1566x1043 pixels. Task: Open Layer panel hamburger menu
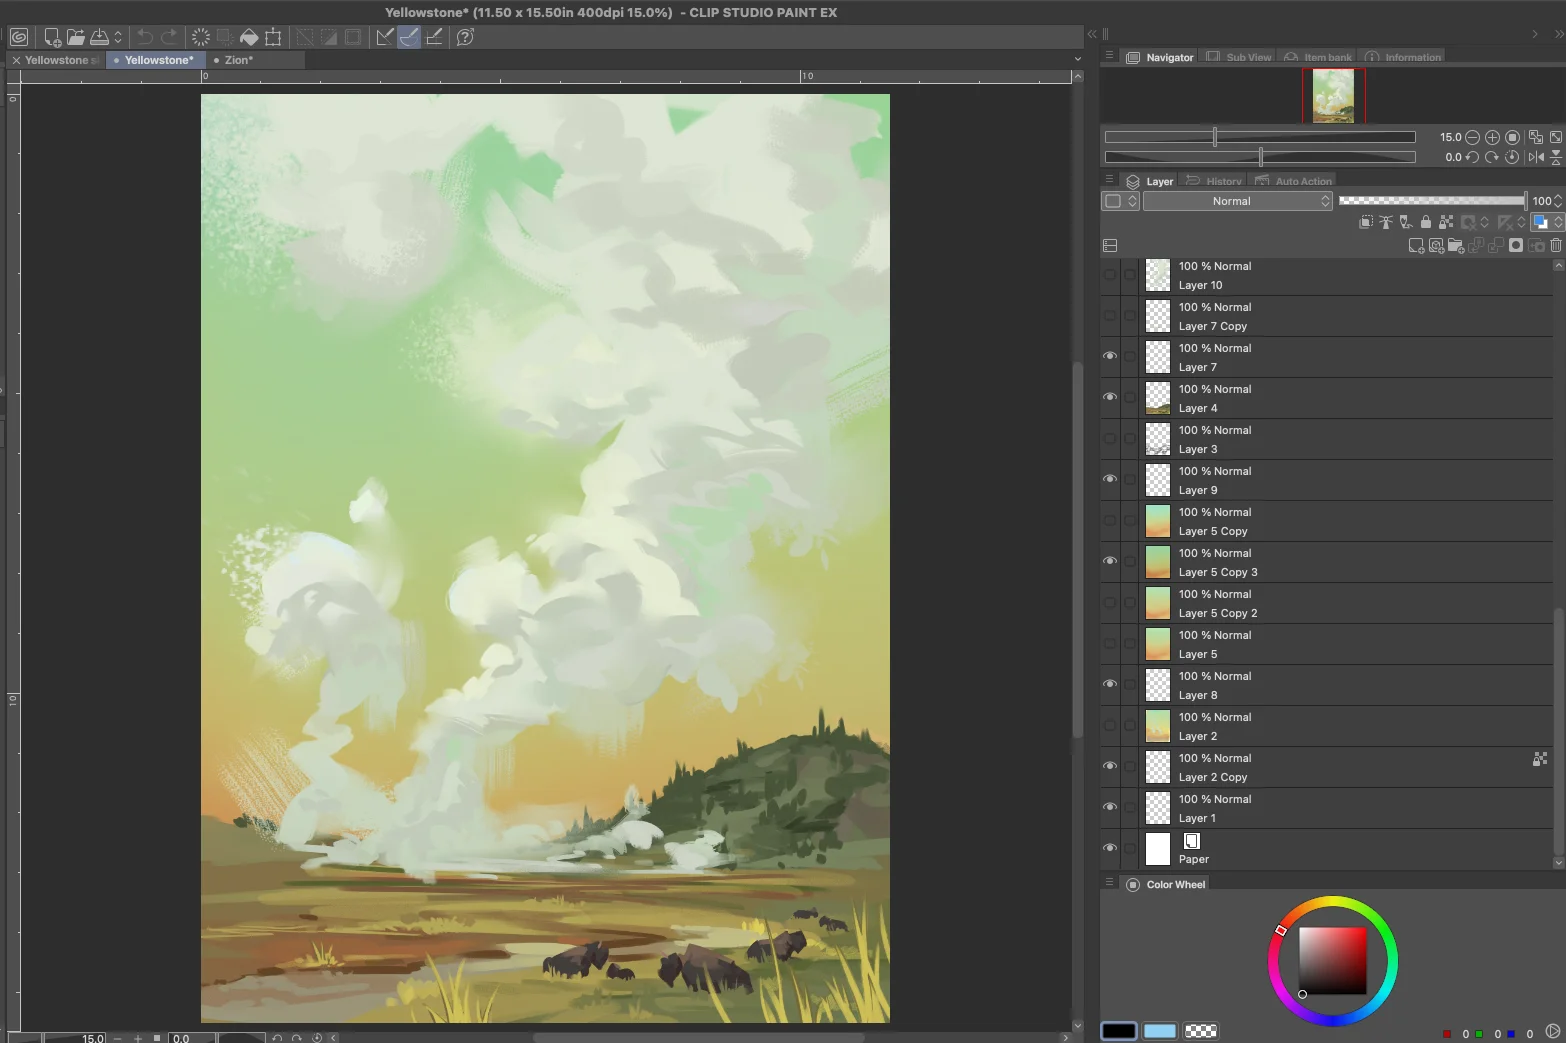coord(1109,180)
